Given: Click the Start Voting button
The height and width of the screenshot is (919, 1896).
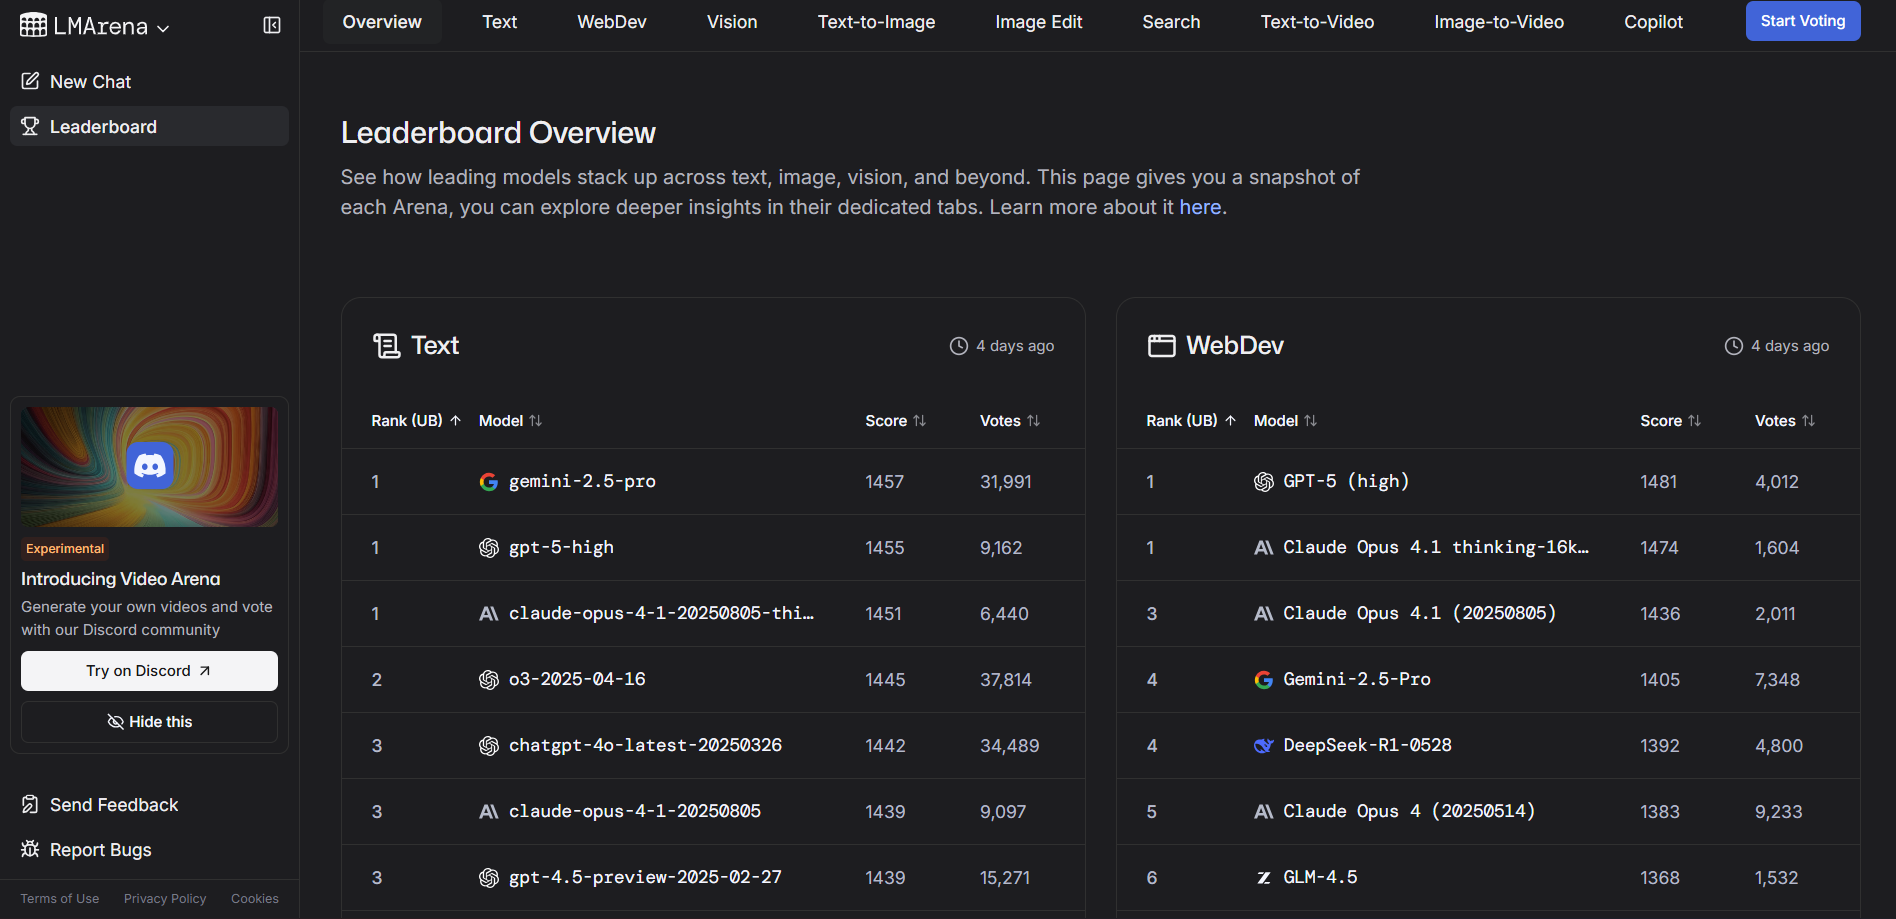Looking at the screenshot, I should pos(1803,21).
